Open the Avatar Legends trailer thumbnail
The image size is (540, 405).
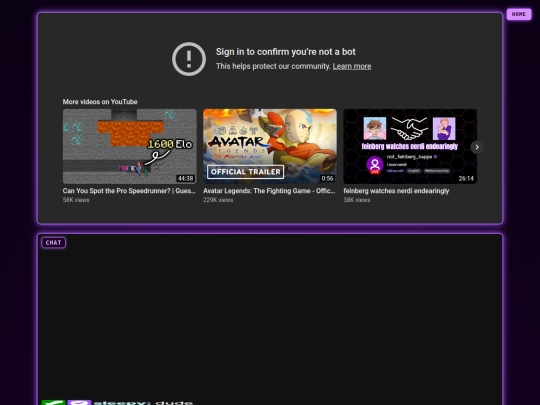click(x=270, y=146)
